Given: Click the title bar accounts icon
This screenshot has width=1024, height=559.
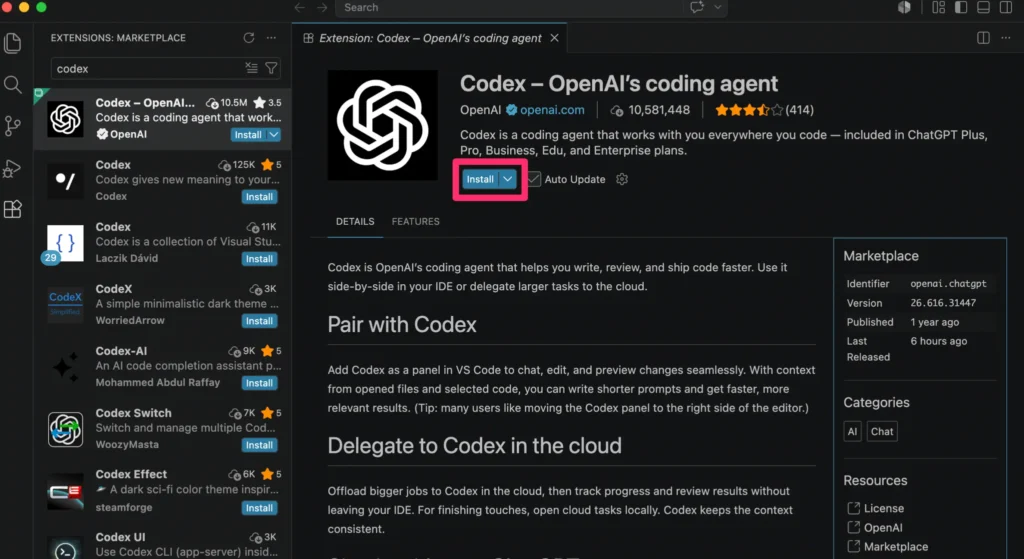Looking at the screenshot, I should coord(904,7).
